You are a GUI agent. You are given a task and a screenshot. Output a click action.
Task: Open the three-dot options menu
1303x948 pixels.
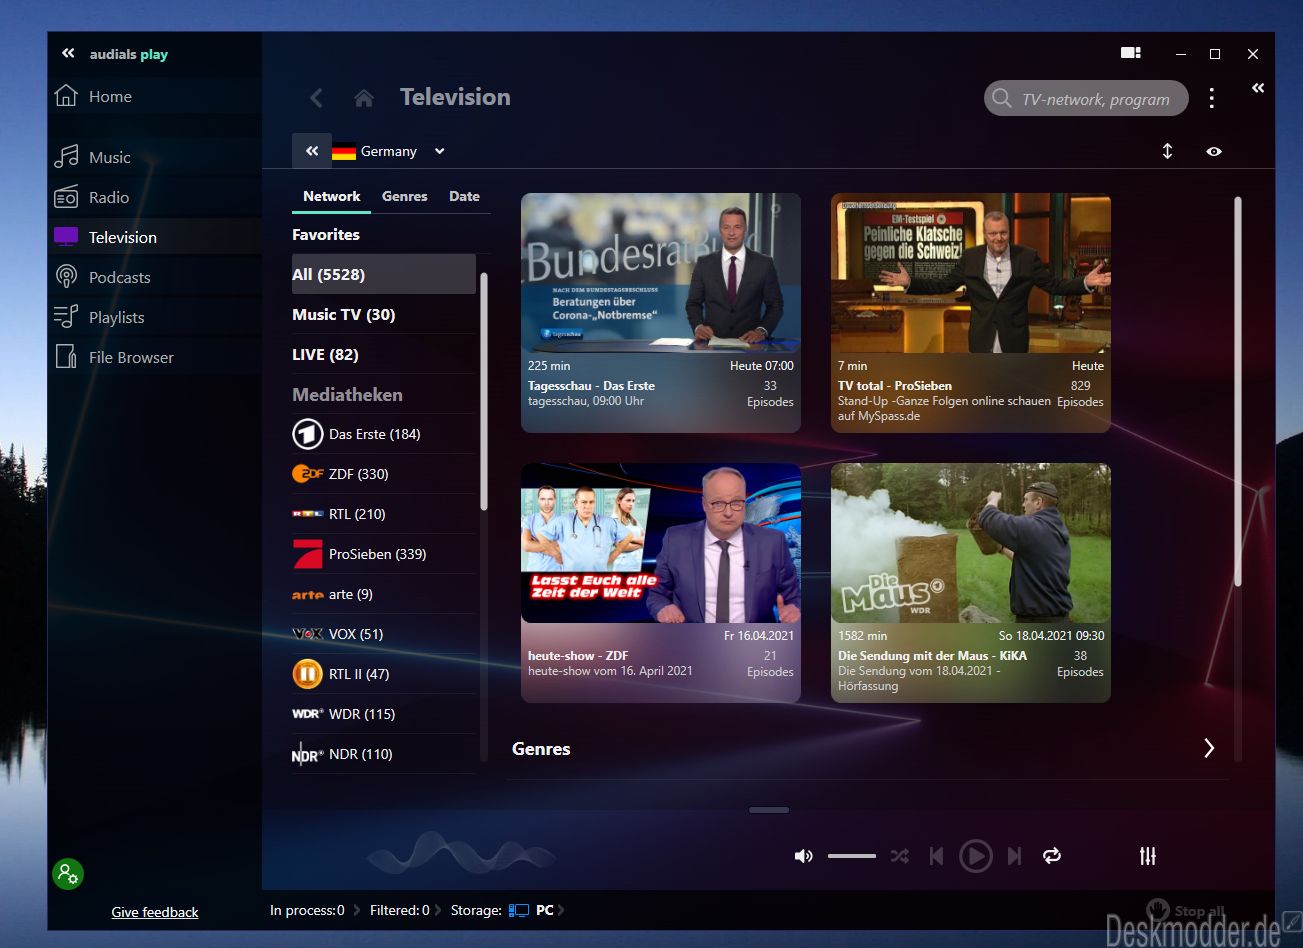click(1212, 98)
